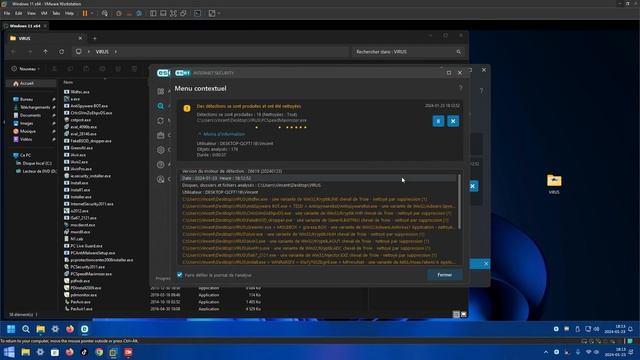Cancel the ESET scan with the blue X button
This screenshot has width=640, height=360.
point(453,121)
